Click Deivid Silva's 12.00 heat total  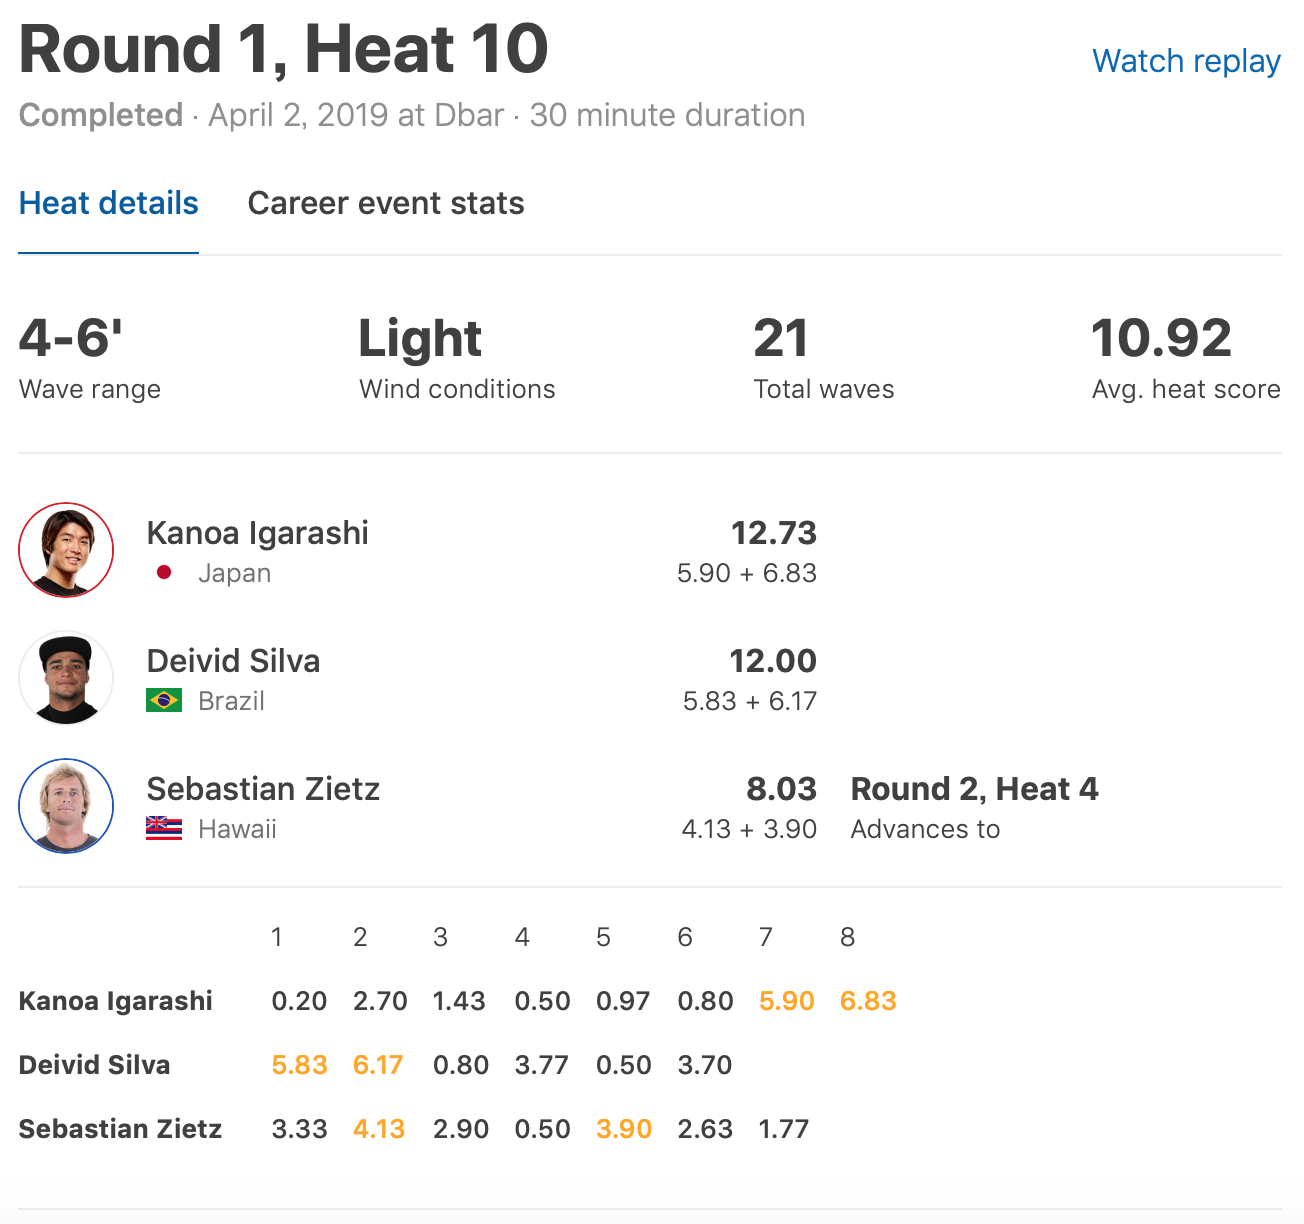772,661
